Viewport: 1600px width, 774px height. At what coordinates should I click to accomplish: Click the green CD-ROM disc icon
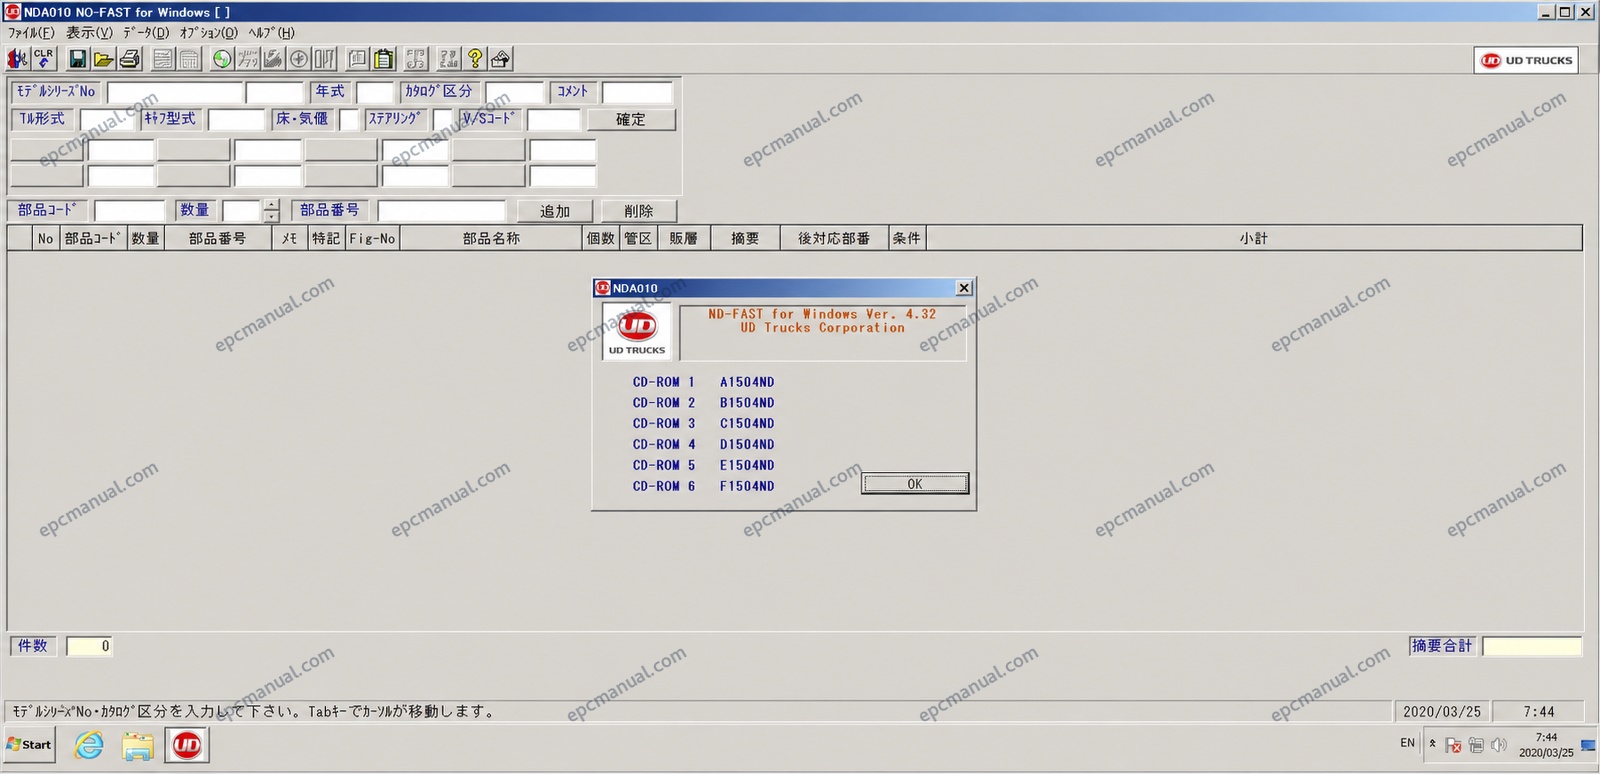222,59
